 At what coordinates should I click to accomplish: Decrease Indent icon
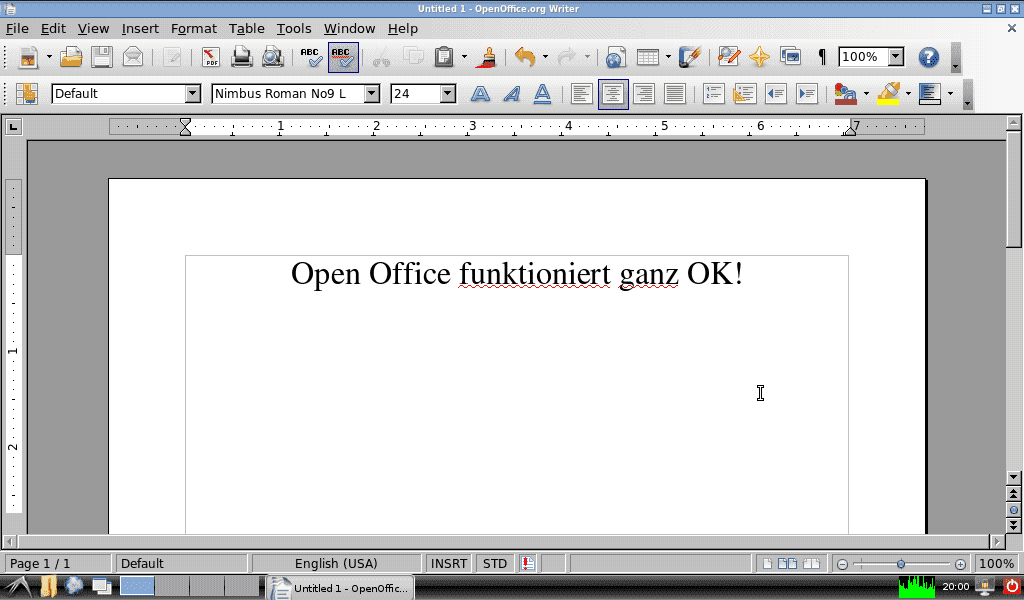tap(776, 94)
